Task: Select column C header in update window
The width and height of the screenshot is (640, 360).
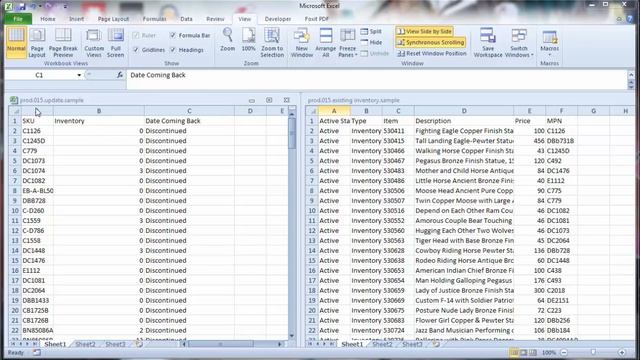Action: coord(189,111)
